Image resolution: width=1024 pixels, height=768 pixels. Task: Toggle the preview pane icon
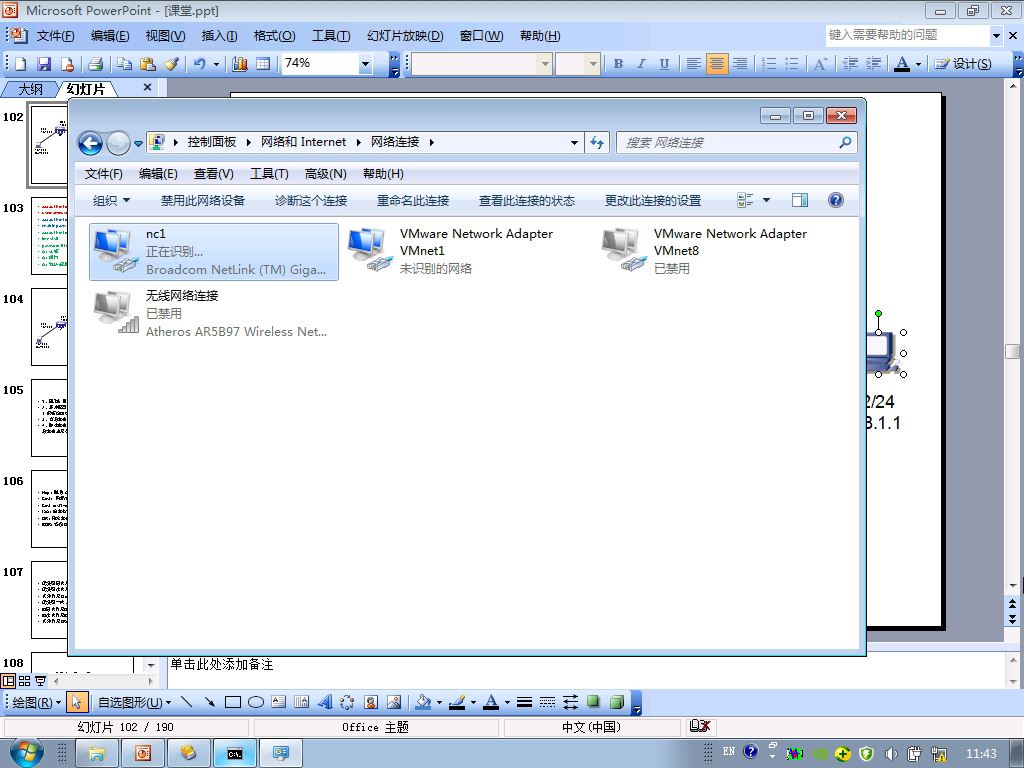[800, 200]
